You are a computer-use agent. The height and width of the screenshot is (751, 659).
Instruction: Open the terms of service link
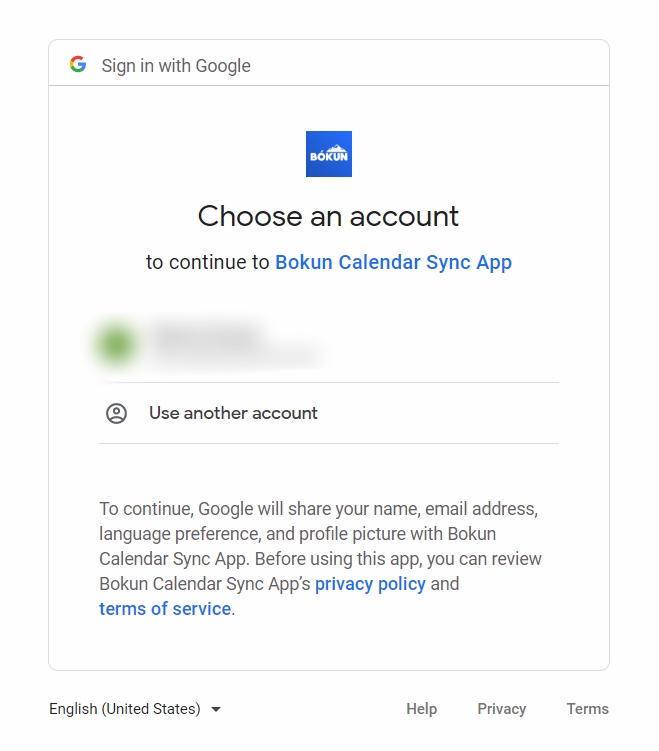click(165, 609)
